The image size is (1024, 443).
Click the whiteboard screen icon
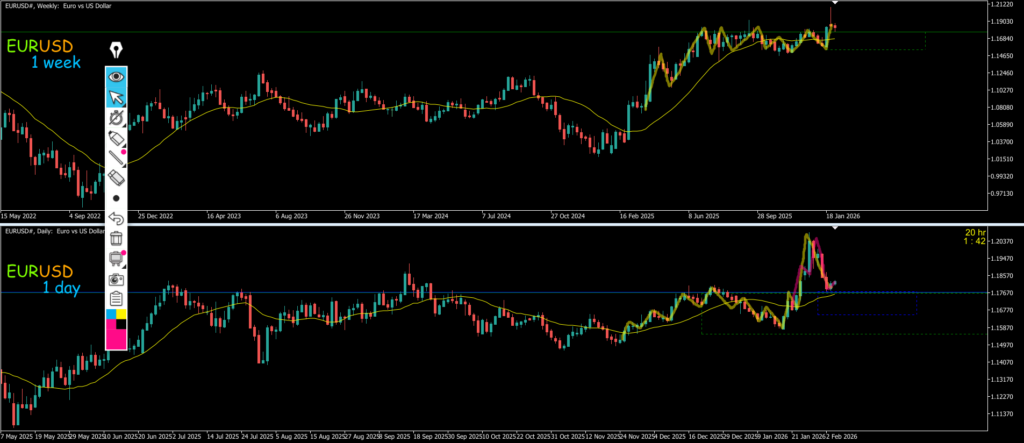click(x=117, y=259)
